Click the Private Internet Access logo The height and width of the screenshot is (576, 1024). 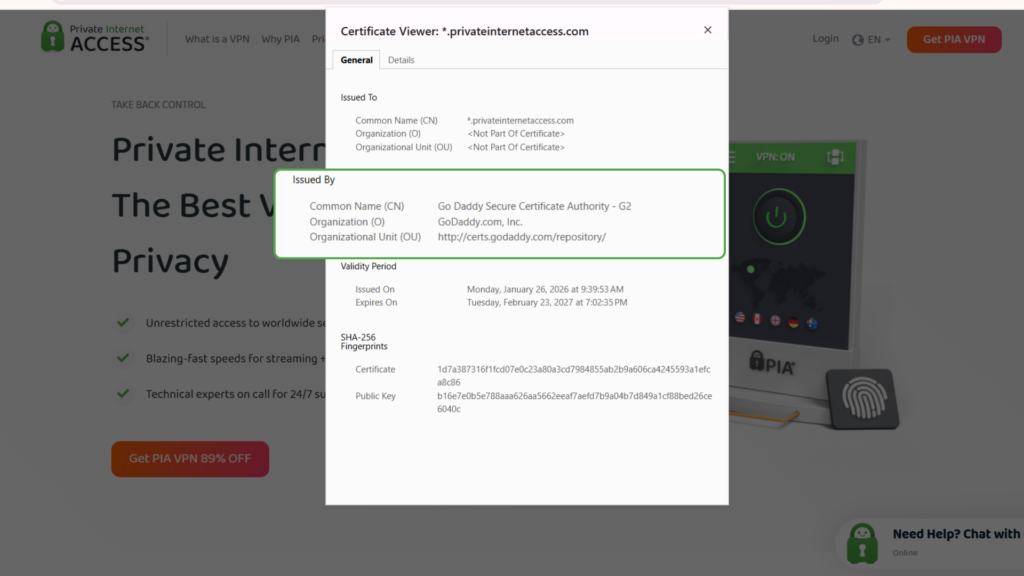click(x=95, y=37)
